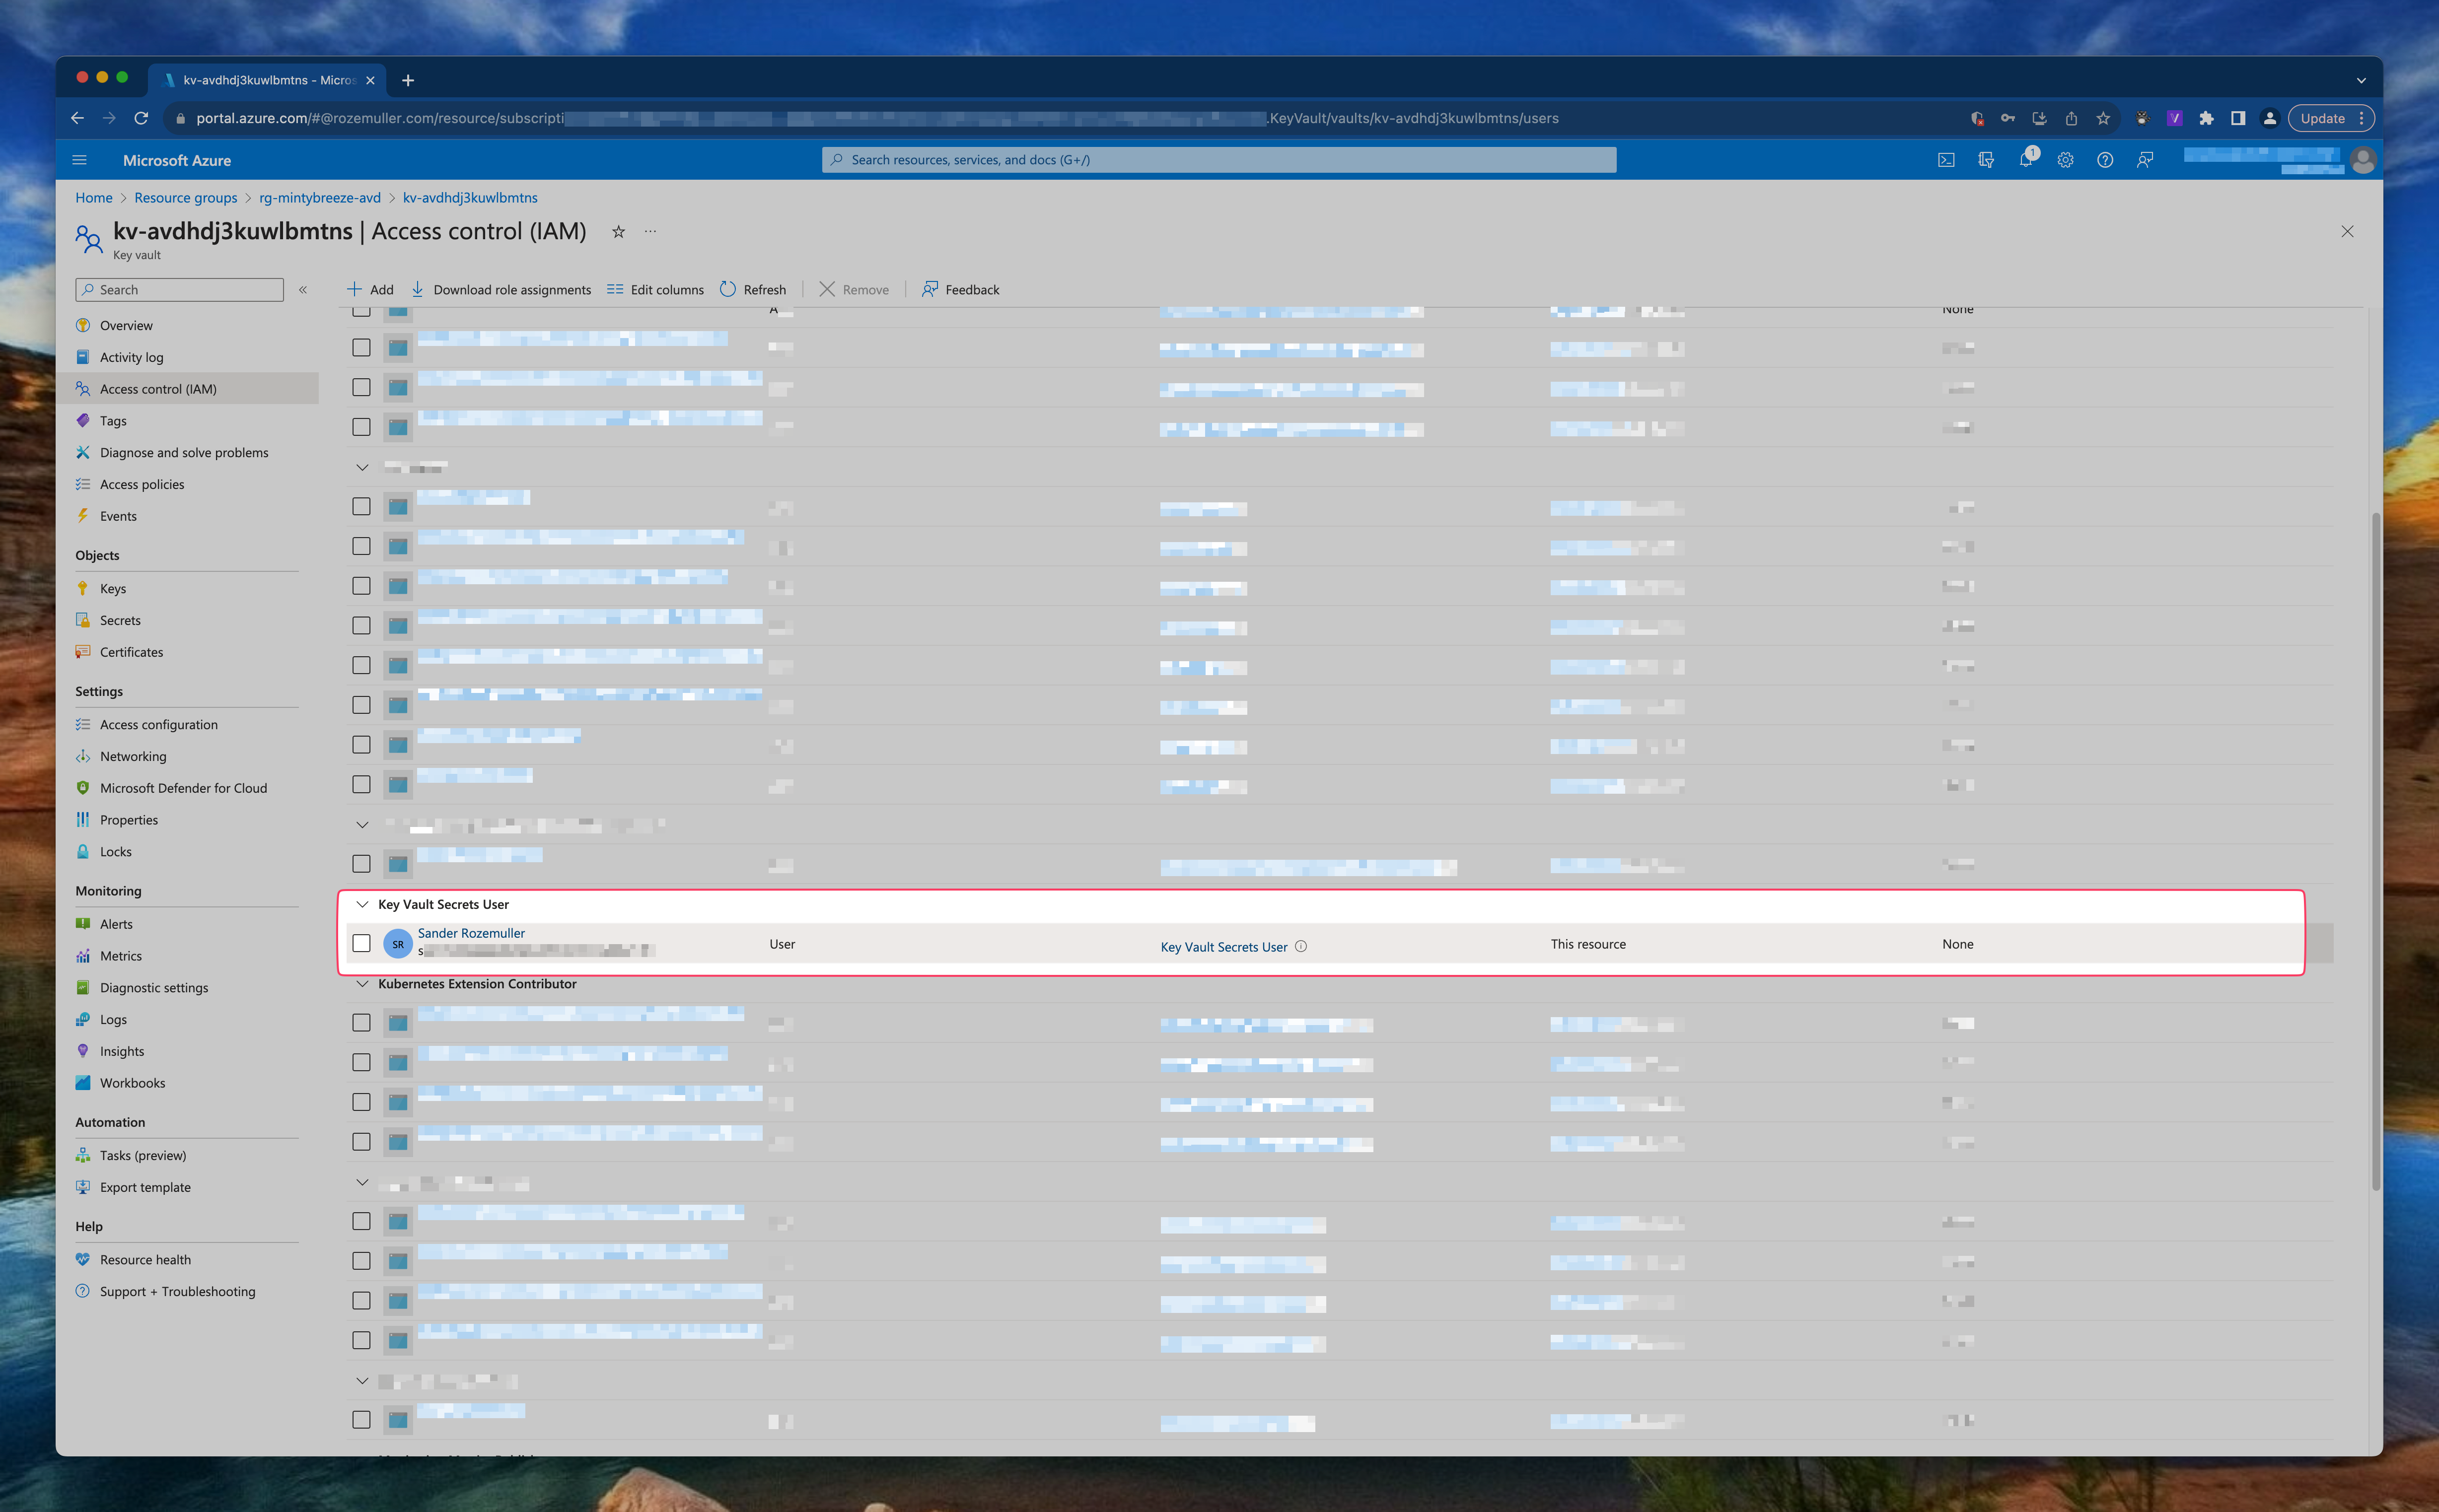Open Access policies in sidebar
This screenshot has height=1512, width=2439.
[x=142, y=484]
